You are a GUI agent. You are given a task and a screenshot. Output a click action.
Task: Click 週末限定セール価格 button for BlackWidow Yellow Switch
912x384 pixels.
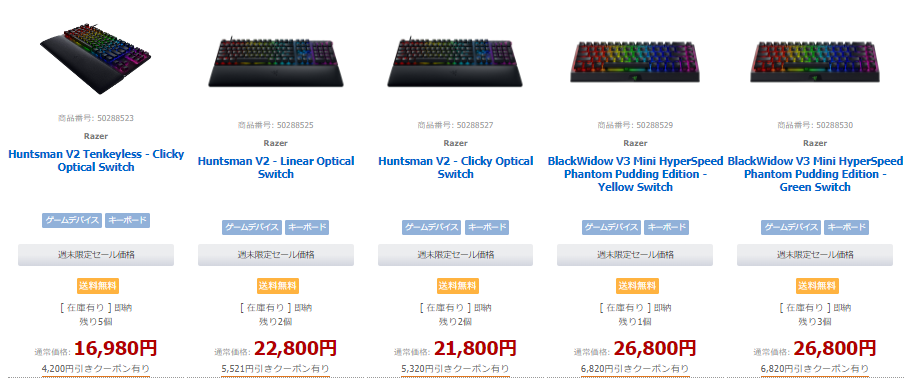click(635, 255)
